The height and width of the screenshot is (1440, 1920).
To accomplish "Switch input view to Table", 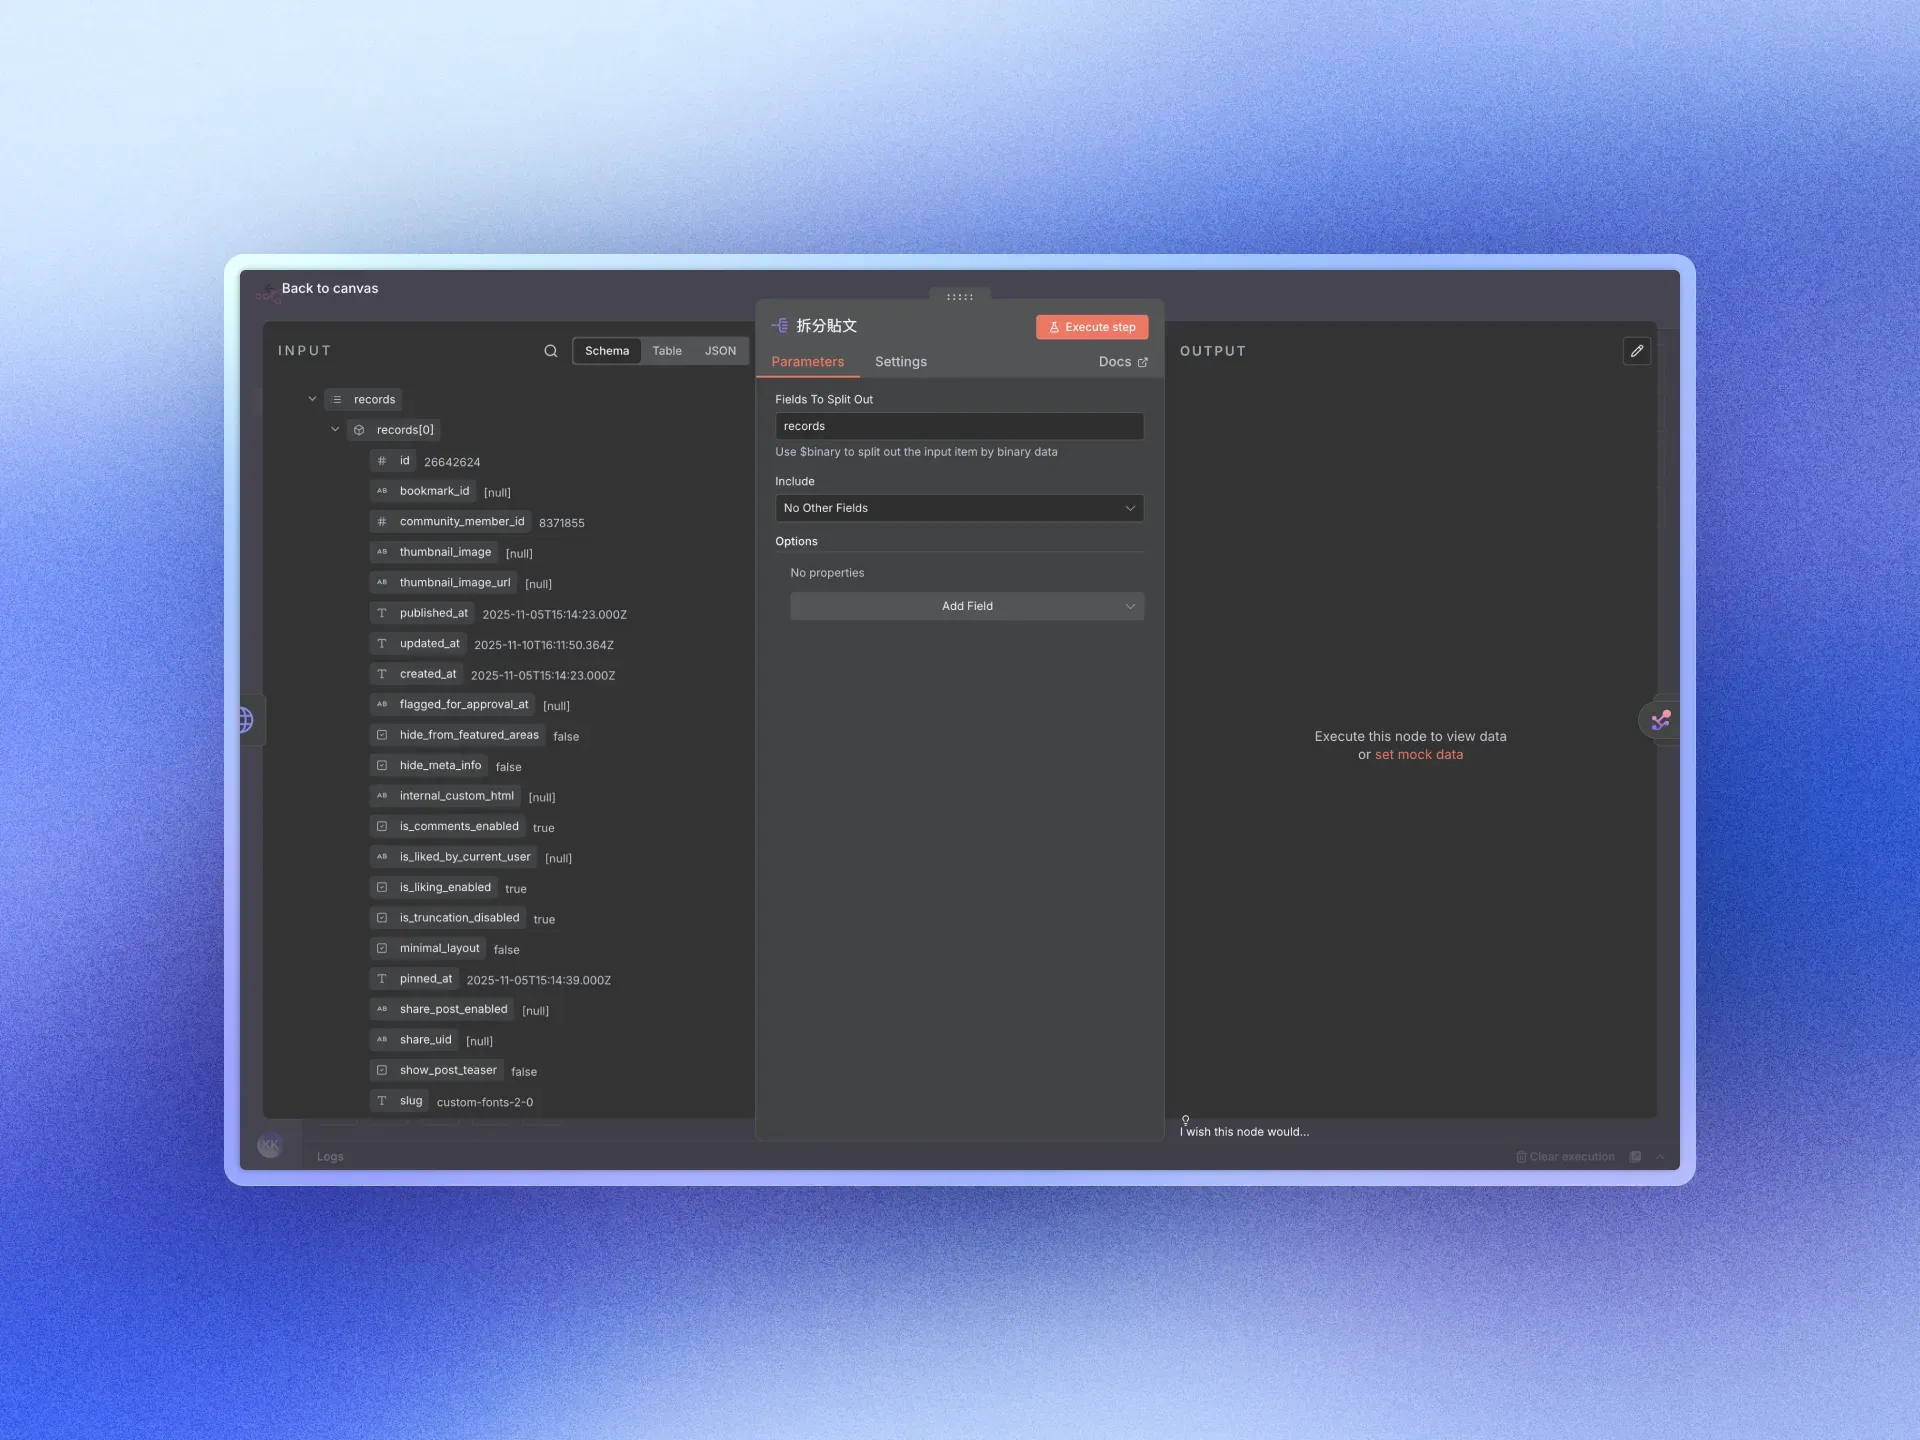I will tap(667, 351).
